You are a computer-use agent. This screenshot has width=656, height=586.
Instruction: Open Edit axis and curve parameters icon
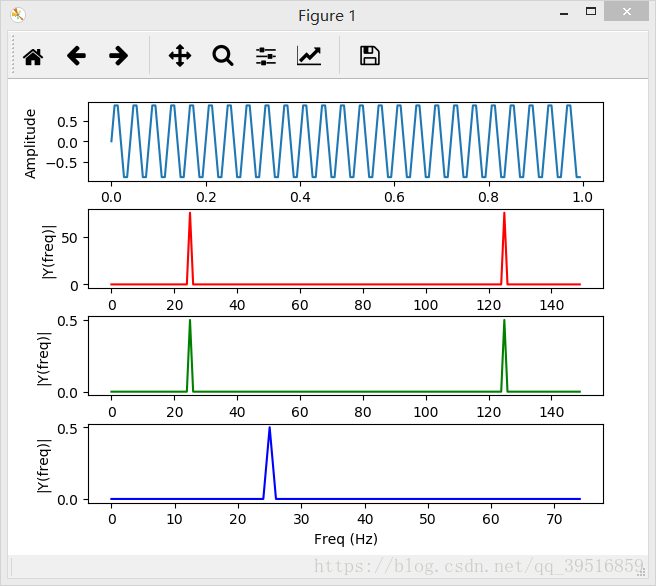point(309,56)
